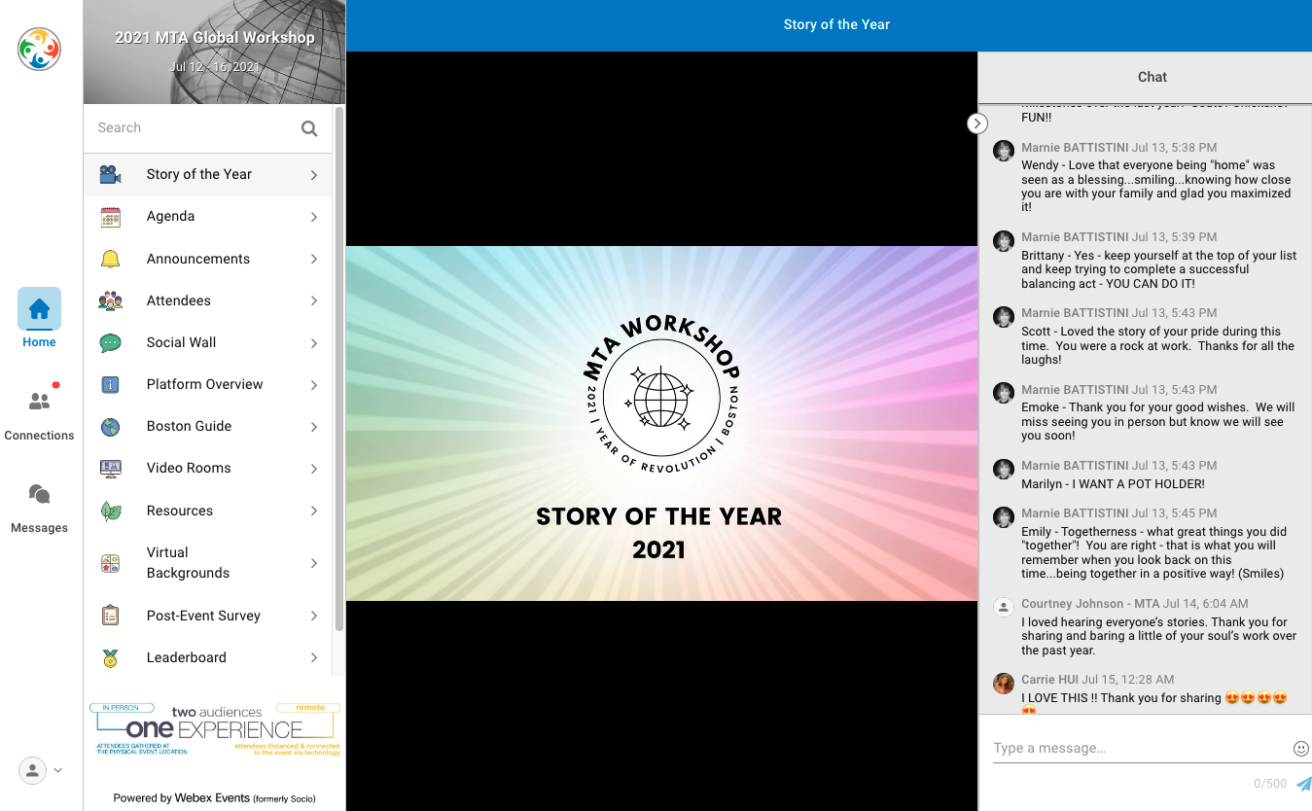Click the Story of the Year camera icon
Viewport: 1312px width, 811px height.
[110, 175]
